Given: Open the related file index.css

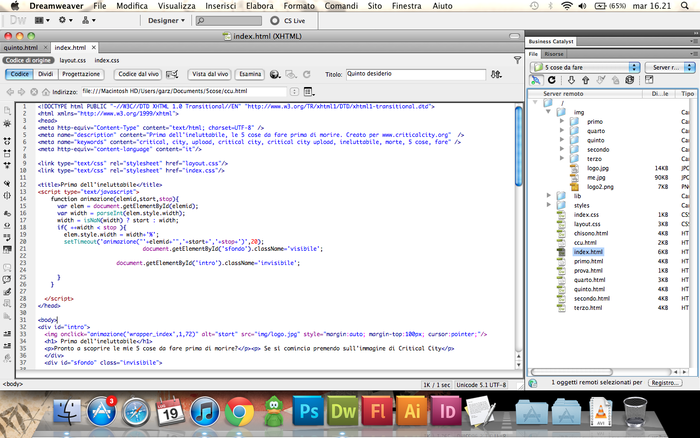Looking at the screenshot, I should pos(107,60).
